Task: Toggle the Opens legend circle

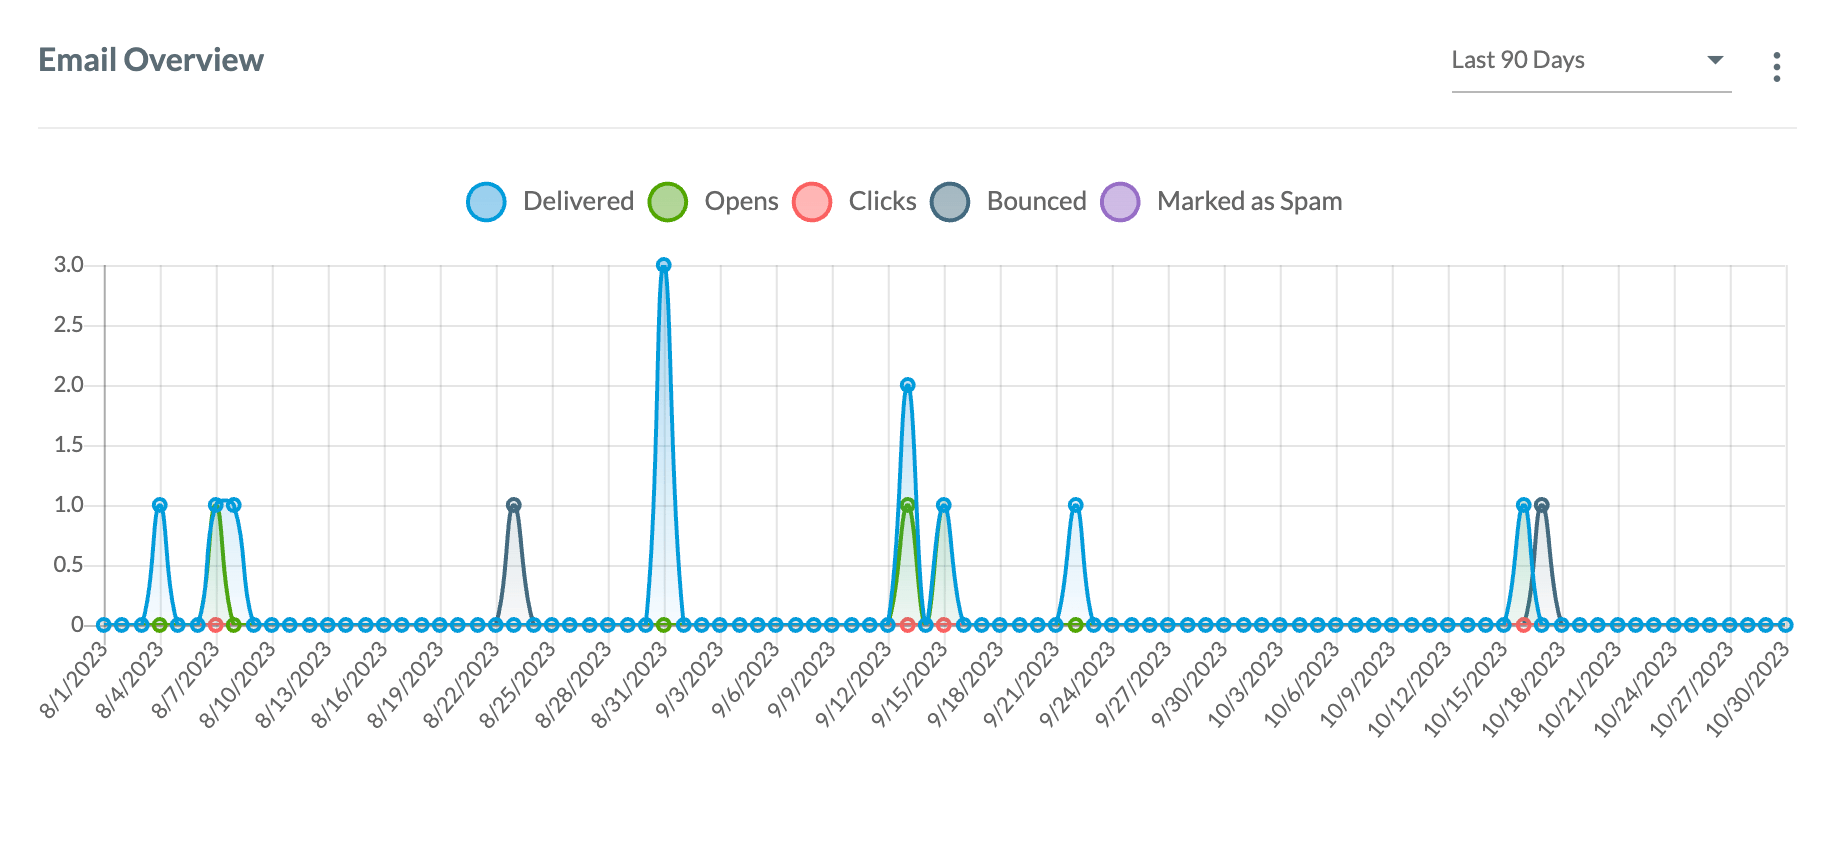Action: (x=667, y=202)
